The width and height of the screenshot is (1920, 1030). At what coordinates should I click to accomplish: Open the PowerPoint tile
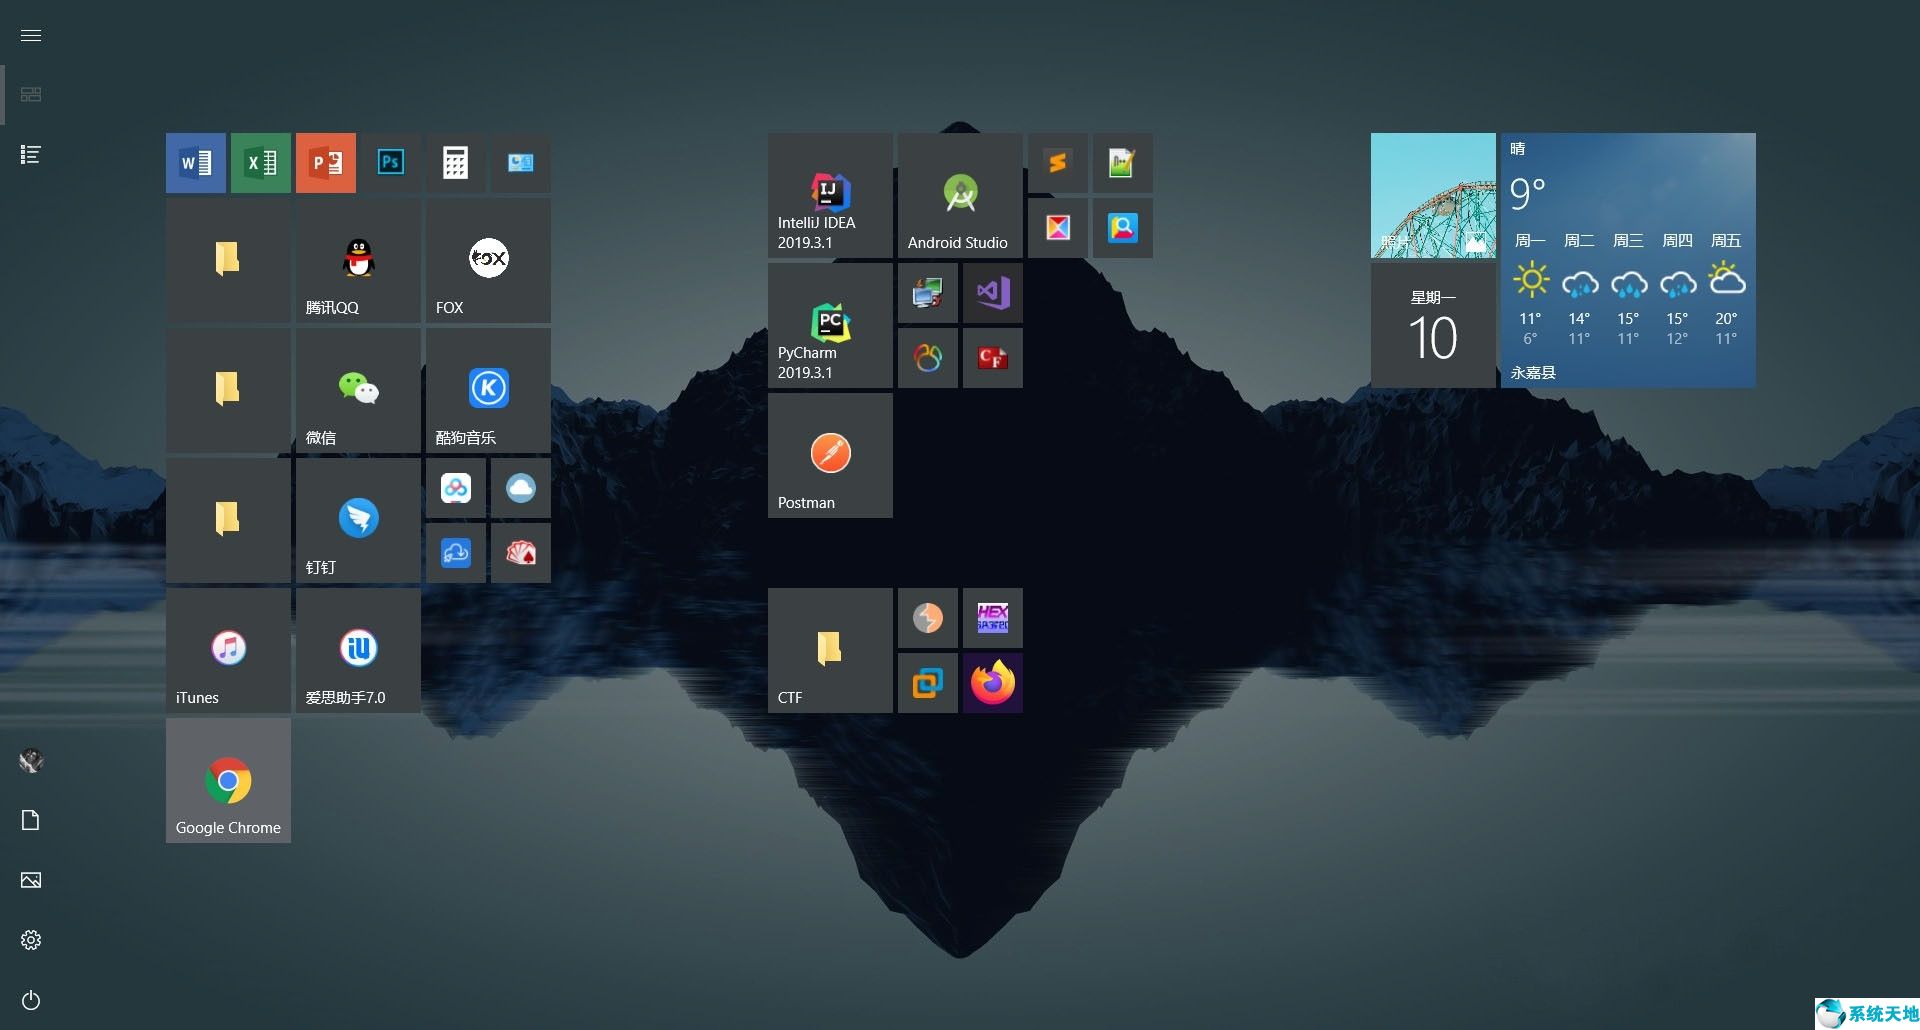[x=326, y=162]
